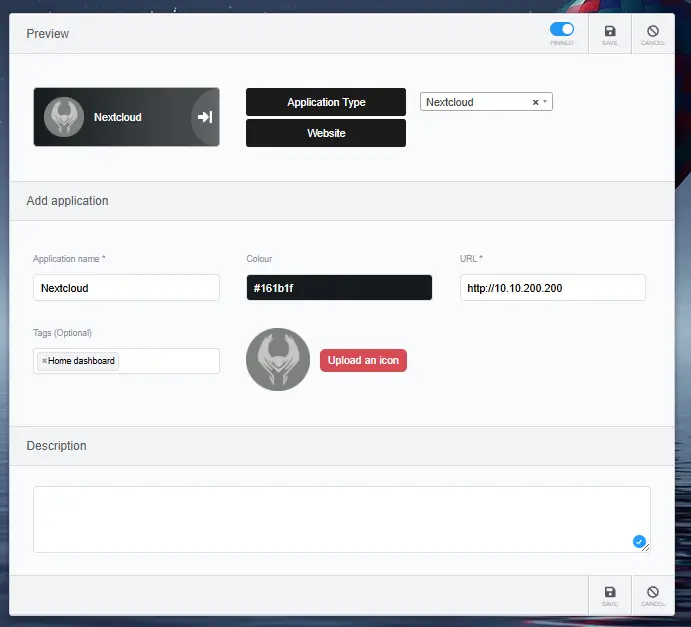The height and width of the screenshot is (627, 691).
Task: Click the Home dashboard tag label
Action: point(81,361)
